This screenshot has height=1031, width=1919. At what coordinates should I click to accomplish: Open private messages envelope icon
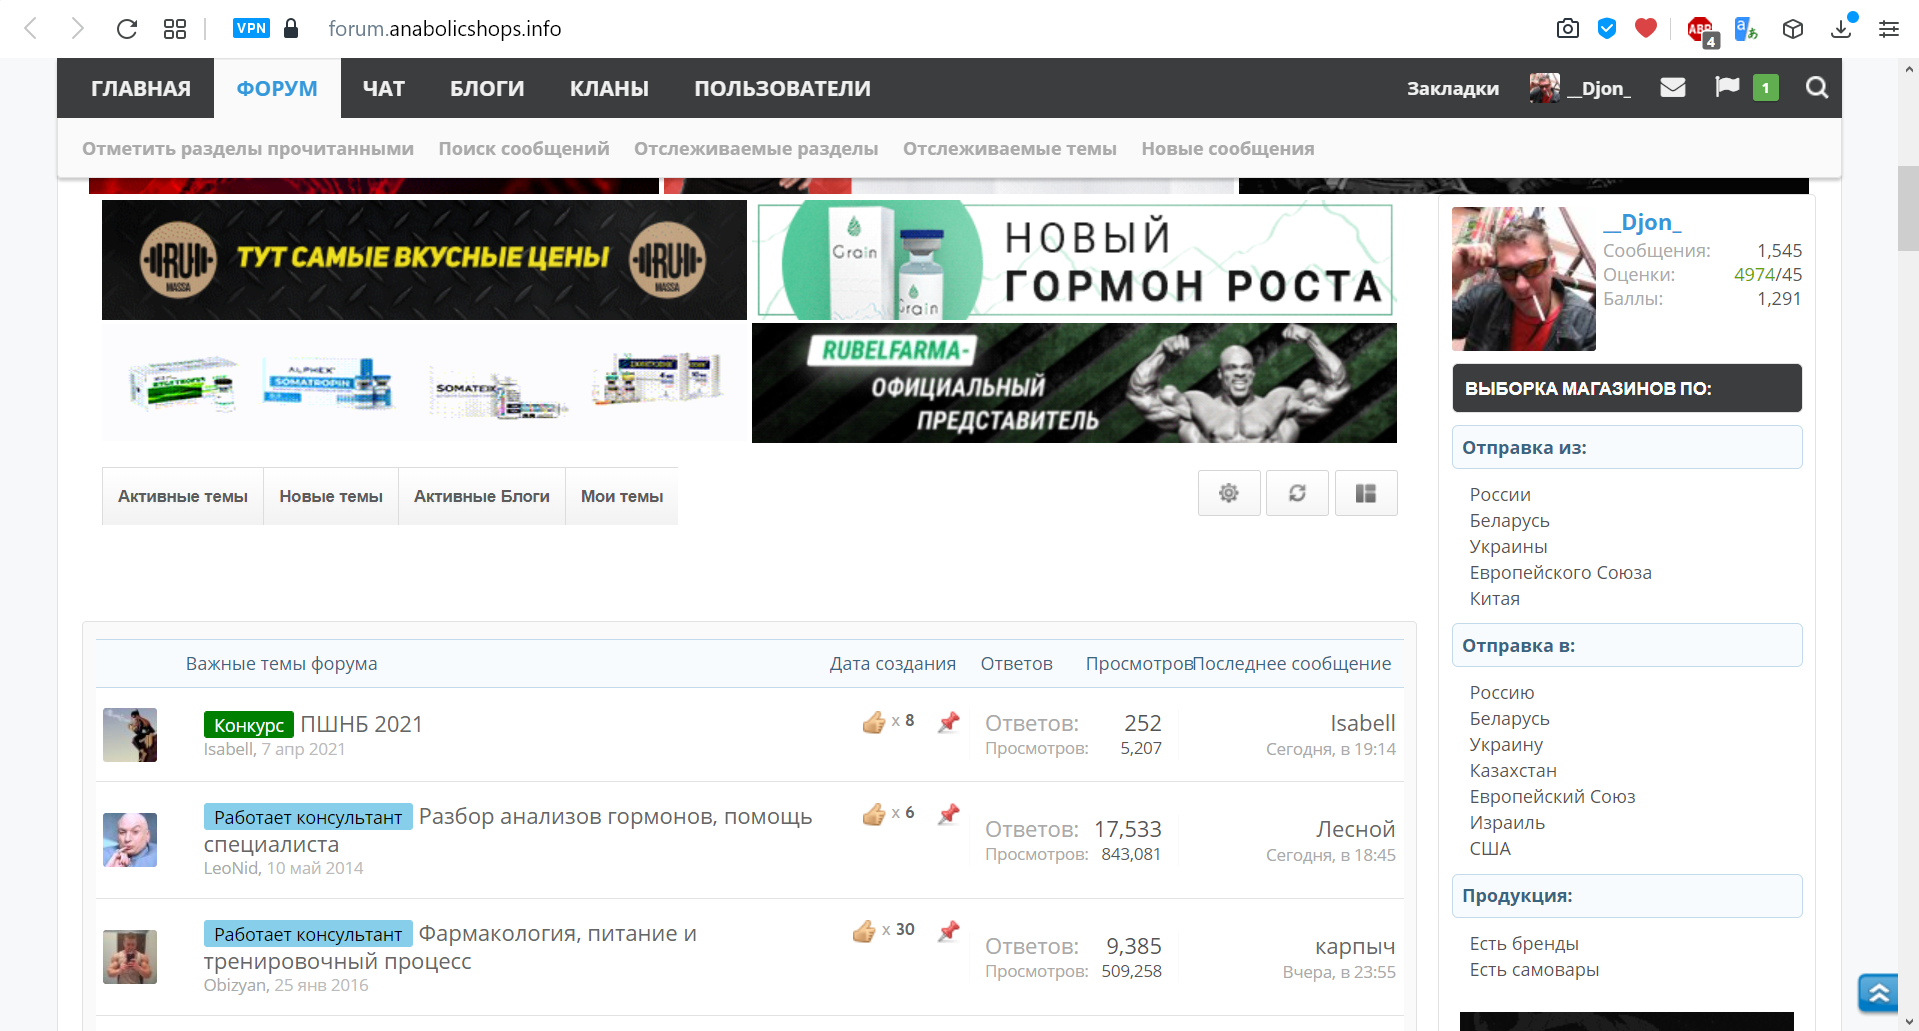(1673, 88)
